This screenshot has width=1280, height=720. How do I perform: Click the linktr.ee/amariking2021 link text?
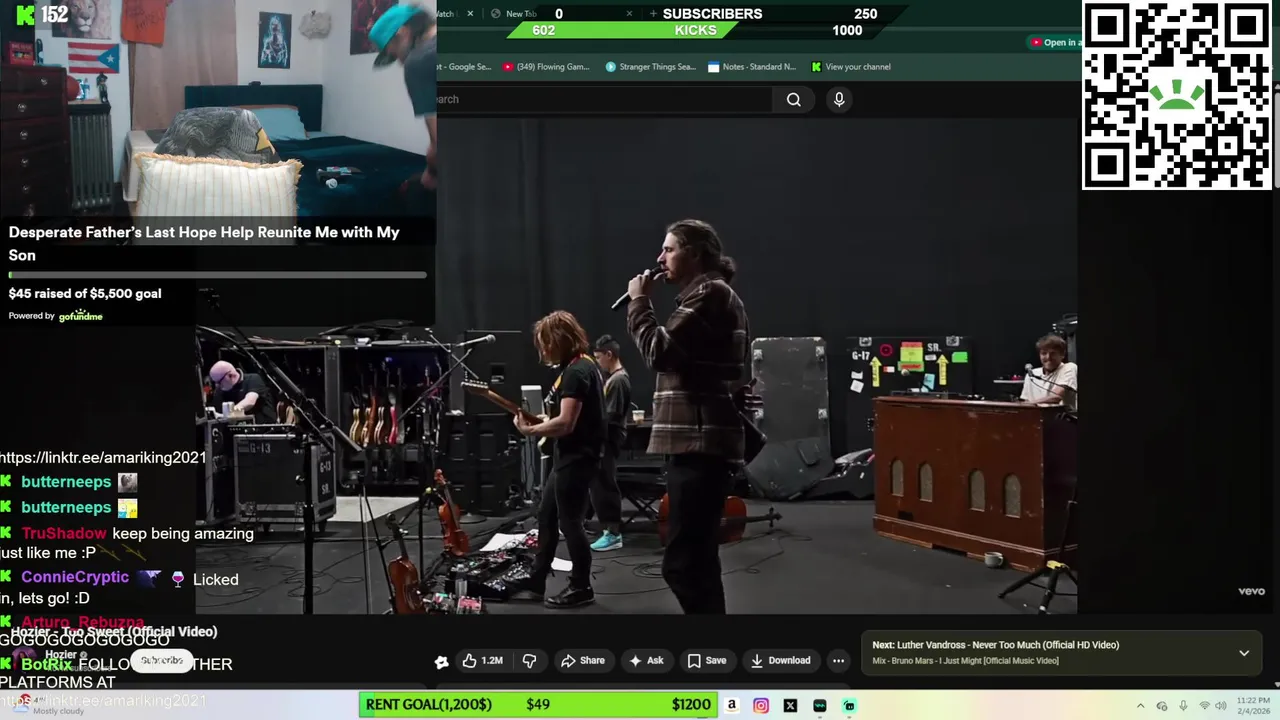click(103, 458)
